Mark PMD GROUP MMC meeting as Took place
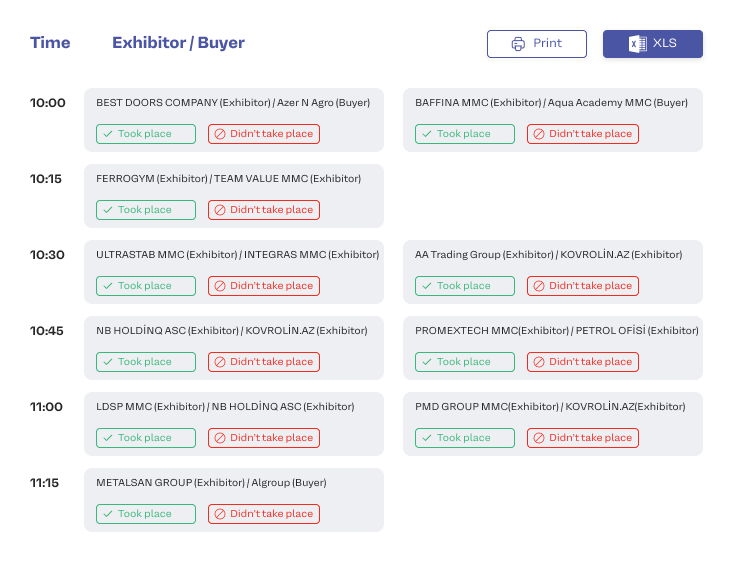The height and width of the screenshot is (580, 733). pyautogui.click(x=465, y=438)
